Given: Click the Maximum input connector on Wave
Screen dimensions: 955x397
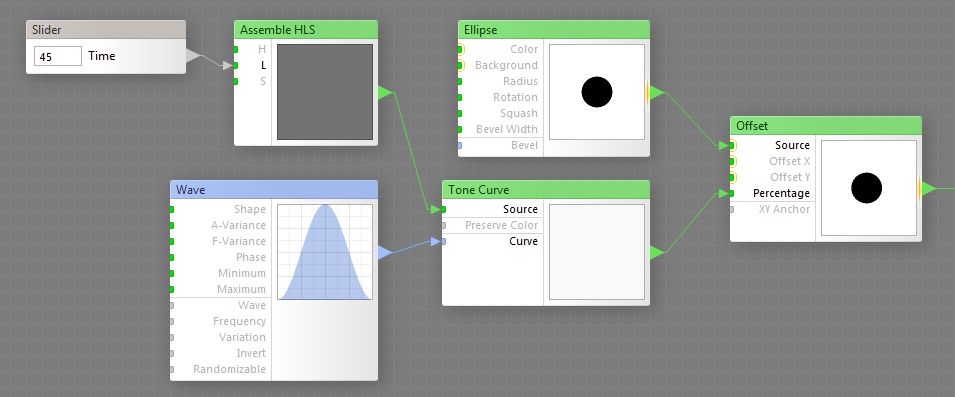Looking at the screenshot, I should pos(172,289).
